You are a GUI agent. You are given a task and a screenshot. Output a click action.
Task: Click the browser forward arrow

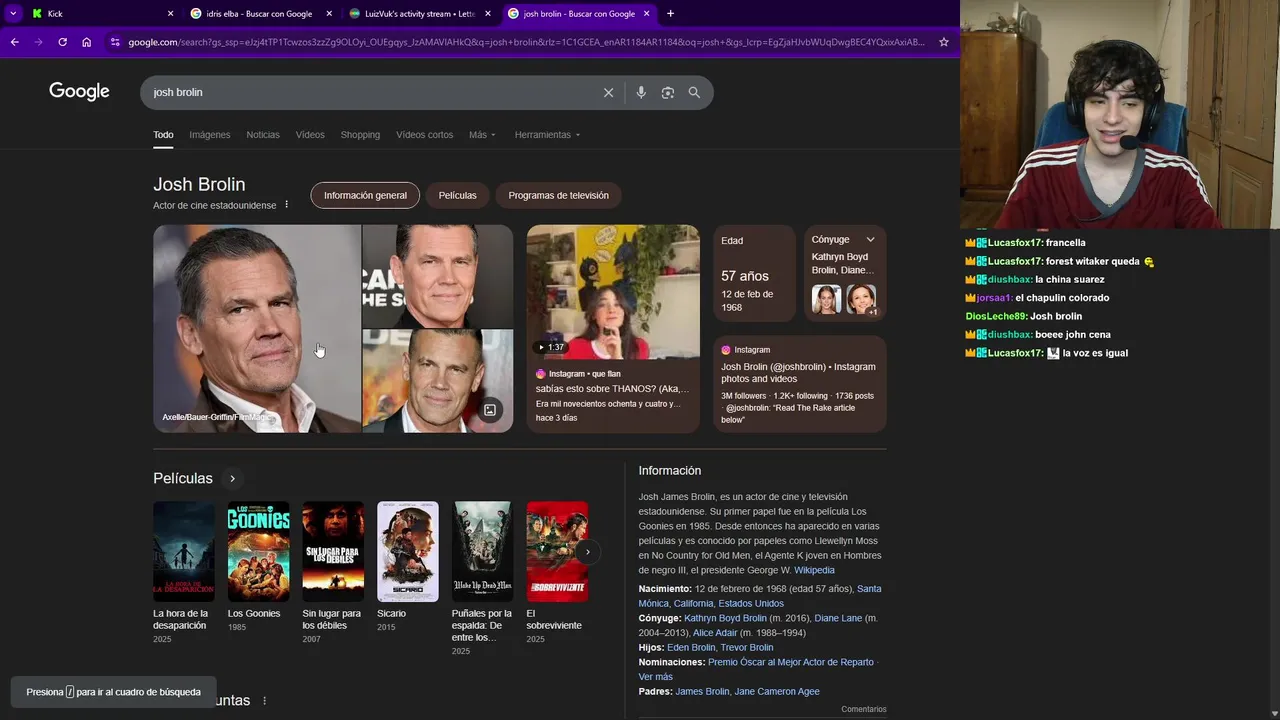pos(38,42)
